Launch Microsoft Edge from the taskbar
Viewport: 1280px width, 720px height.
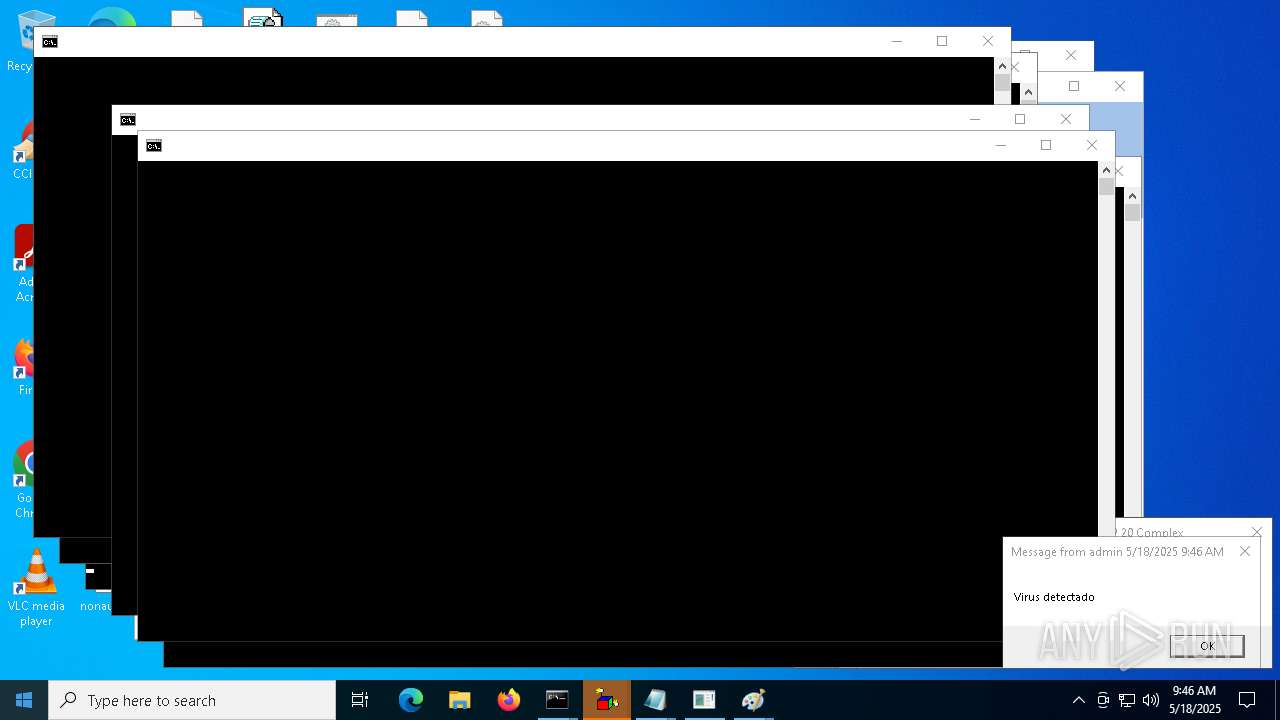click(x=411, y=700)
